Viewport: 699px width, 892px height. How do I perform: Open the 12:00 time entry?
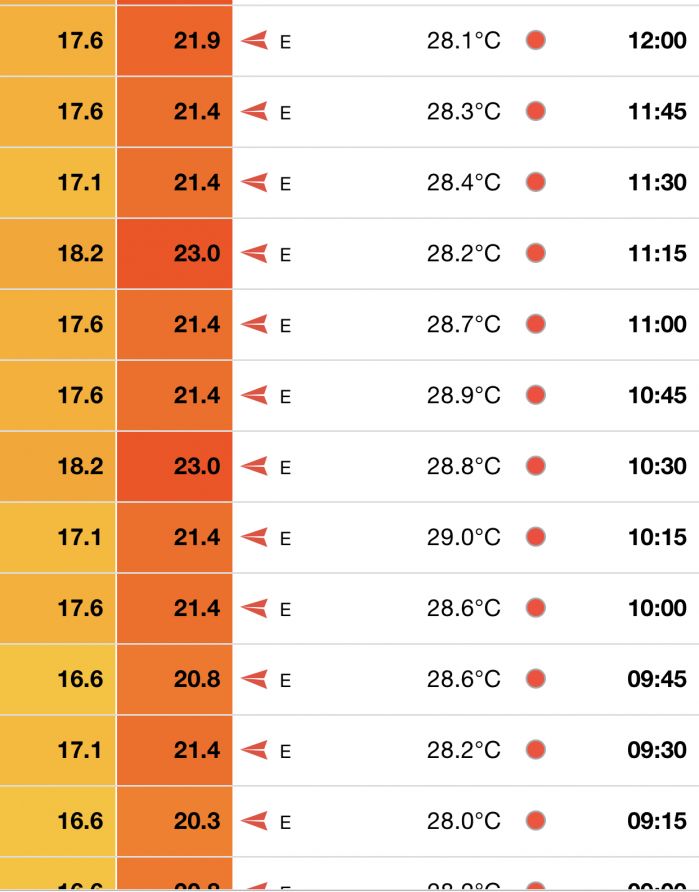pyautogui.click(x=657, y=40)
